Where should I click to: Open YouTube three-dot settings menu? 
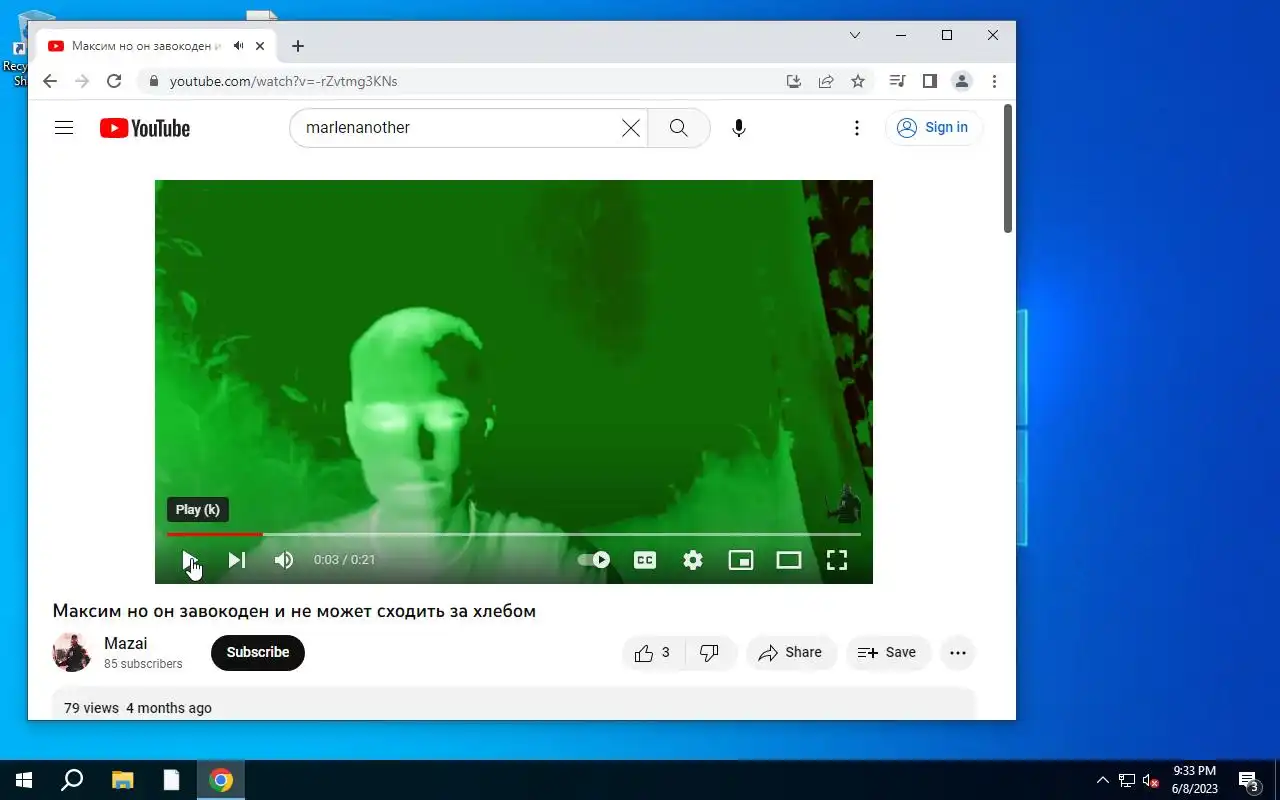pos(857,128)
